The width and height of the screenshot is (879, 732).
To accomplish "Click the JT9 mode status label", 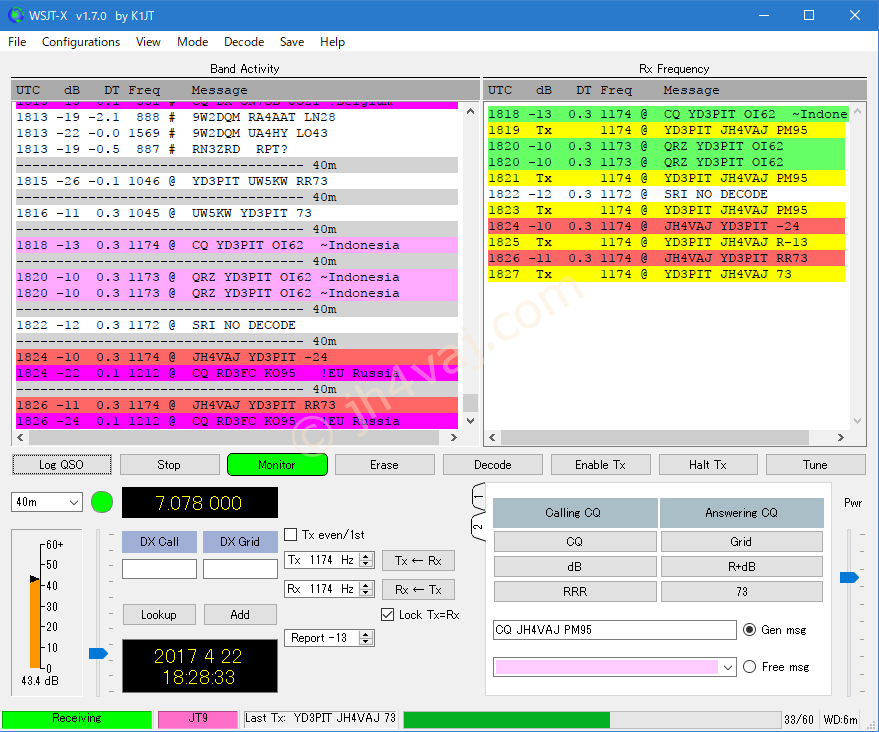I will point(198,719).
